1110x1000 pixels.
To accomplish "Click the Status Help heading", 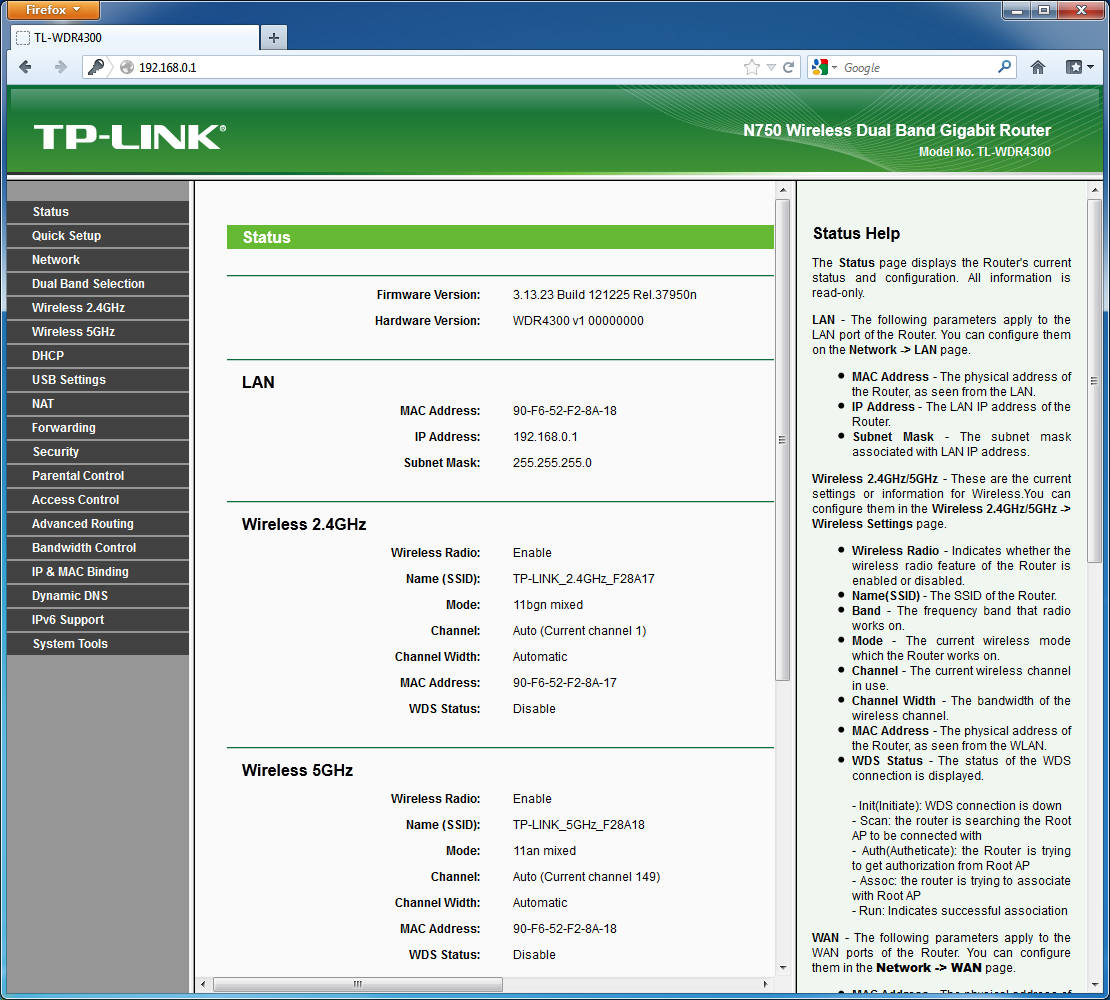I will click(x=856, y=234).
